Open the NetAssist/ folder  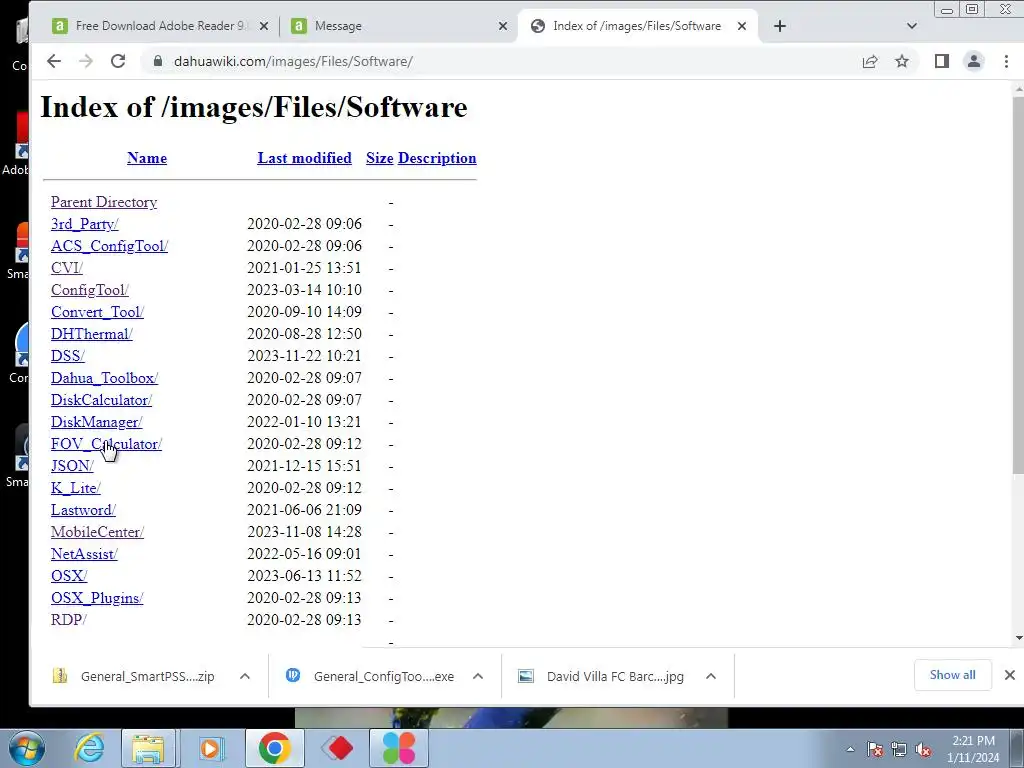click(84, 554)
